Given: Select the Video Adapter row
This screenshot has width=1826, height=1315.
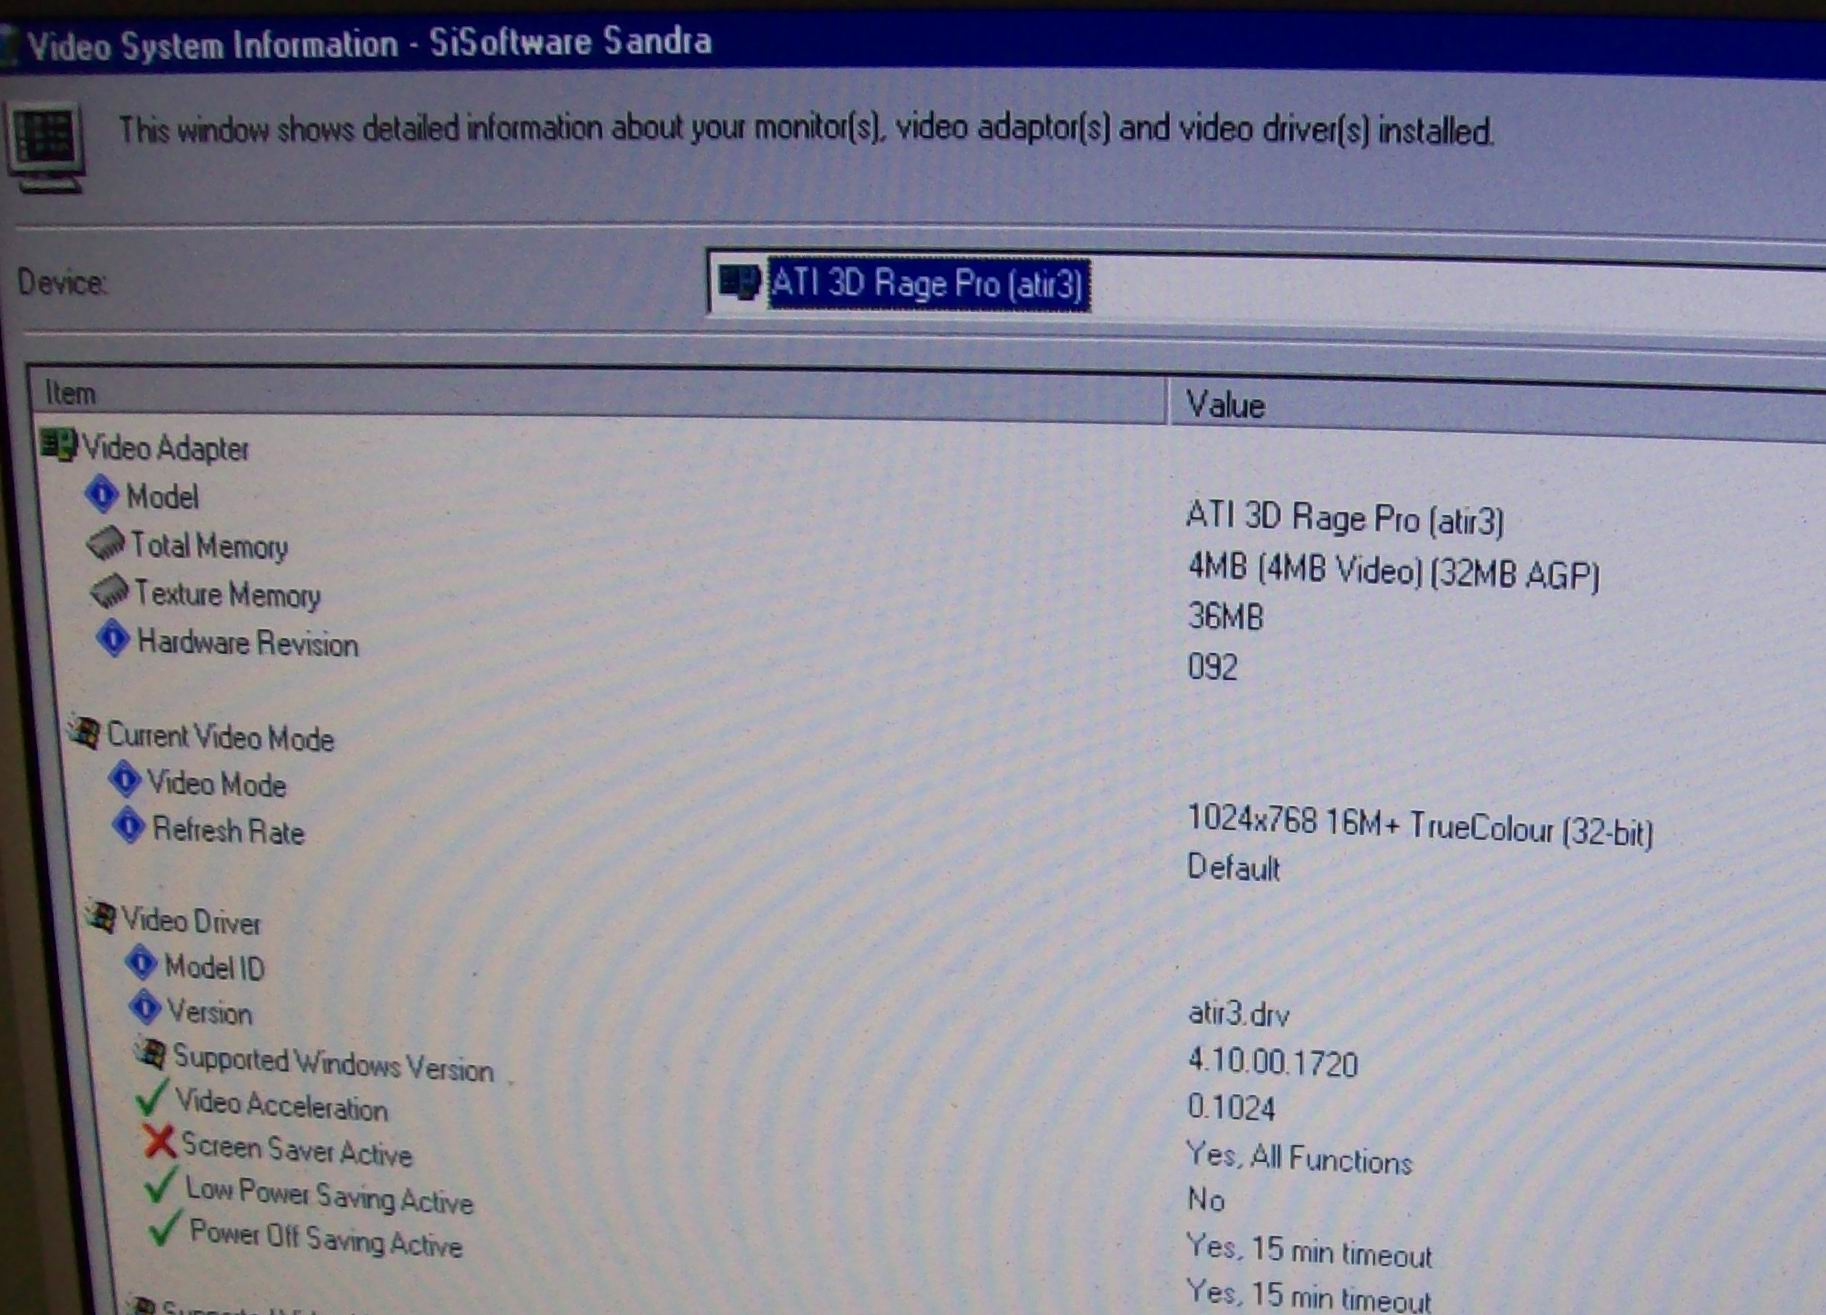Looking at the screenshot, I should [166, 448].
